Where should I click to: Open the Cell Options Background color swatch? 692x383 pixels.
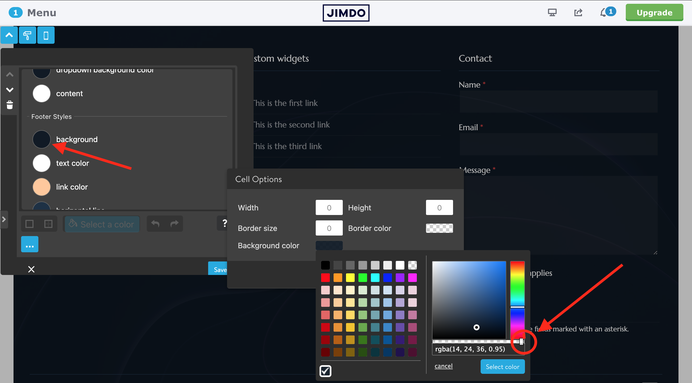(329, 245)
